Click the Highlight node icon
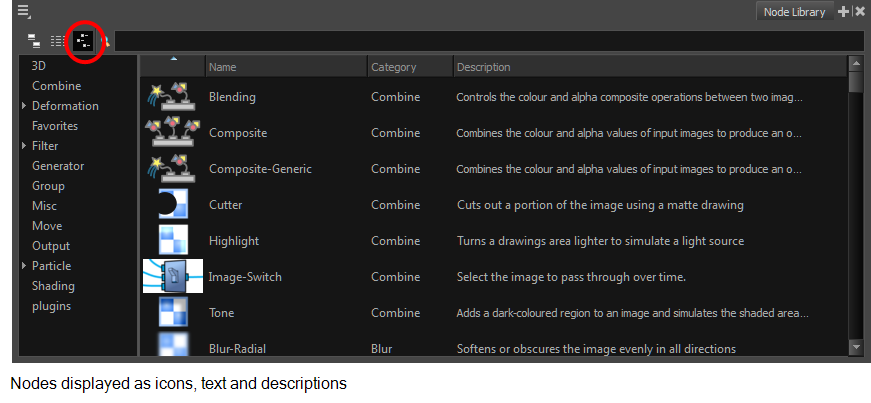The height and width of the screenshot is (403, 871). (173, 241)
